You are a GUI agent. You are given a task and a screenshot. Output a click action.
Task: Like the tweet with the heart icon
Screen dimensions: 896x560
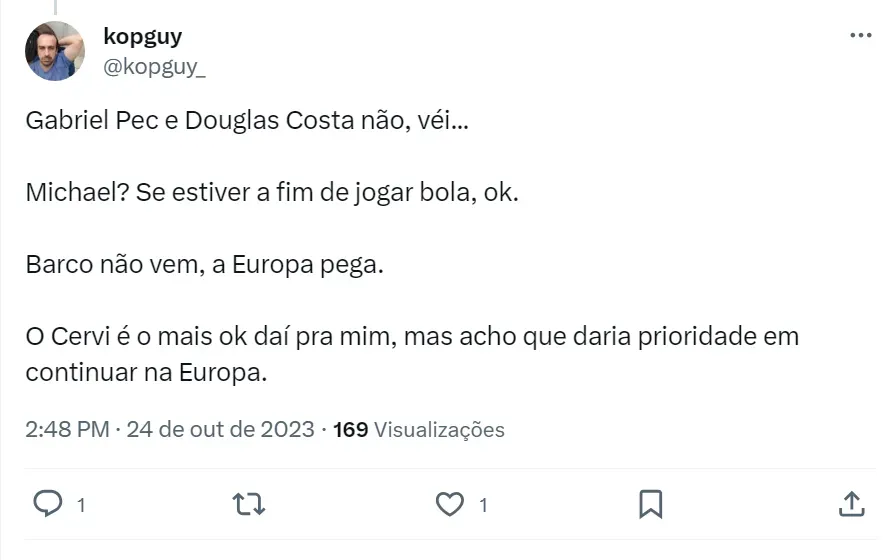450,503
